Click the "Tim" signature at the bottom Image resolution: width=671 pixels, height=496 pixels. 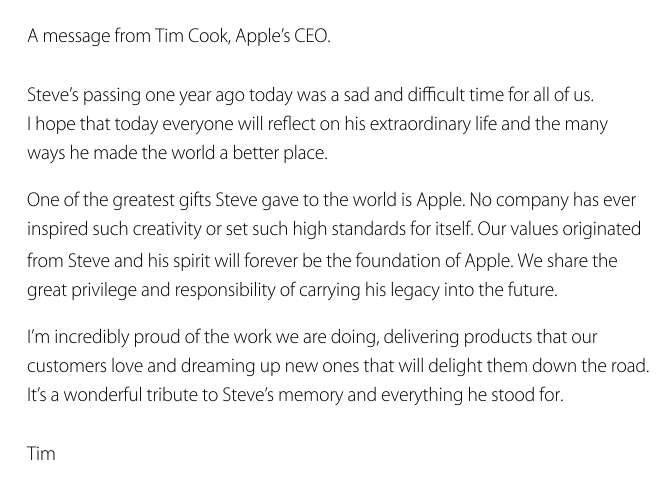click(x=41, y=453)
